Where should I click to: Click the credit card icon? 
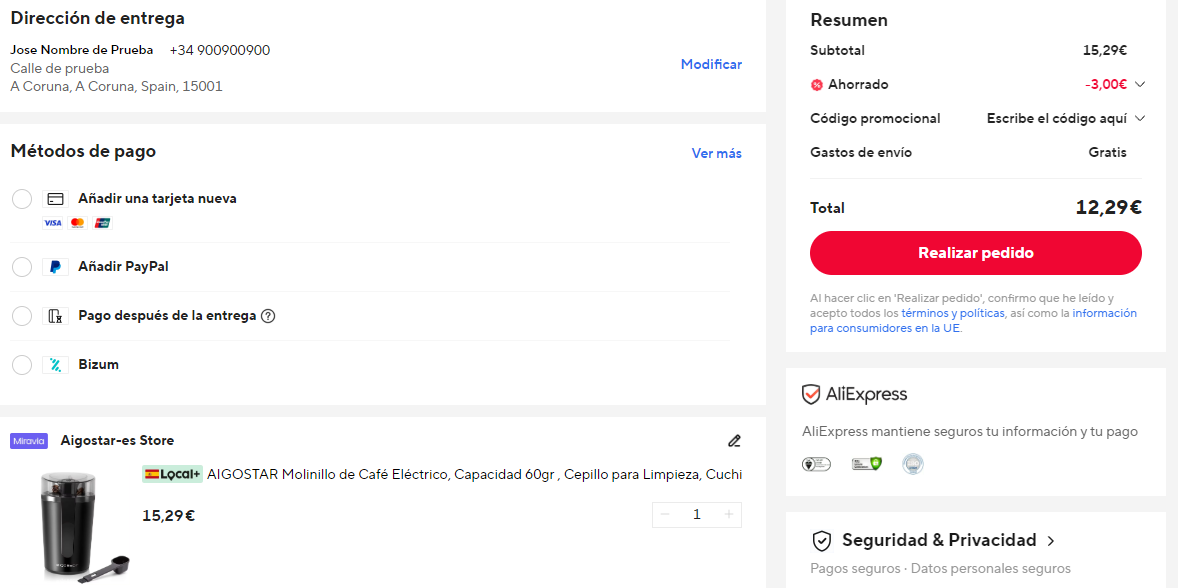(55, 199)
